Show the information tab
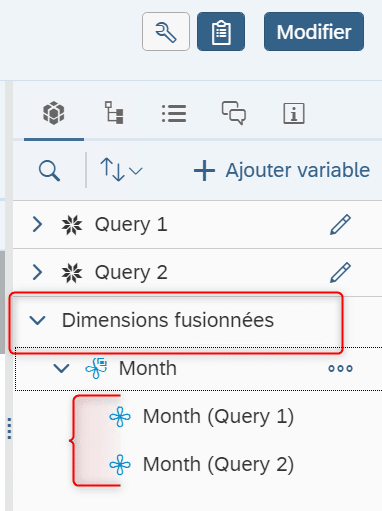This screenshot has width=382, height=511. pos(294,114)
